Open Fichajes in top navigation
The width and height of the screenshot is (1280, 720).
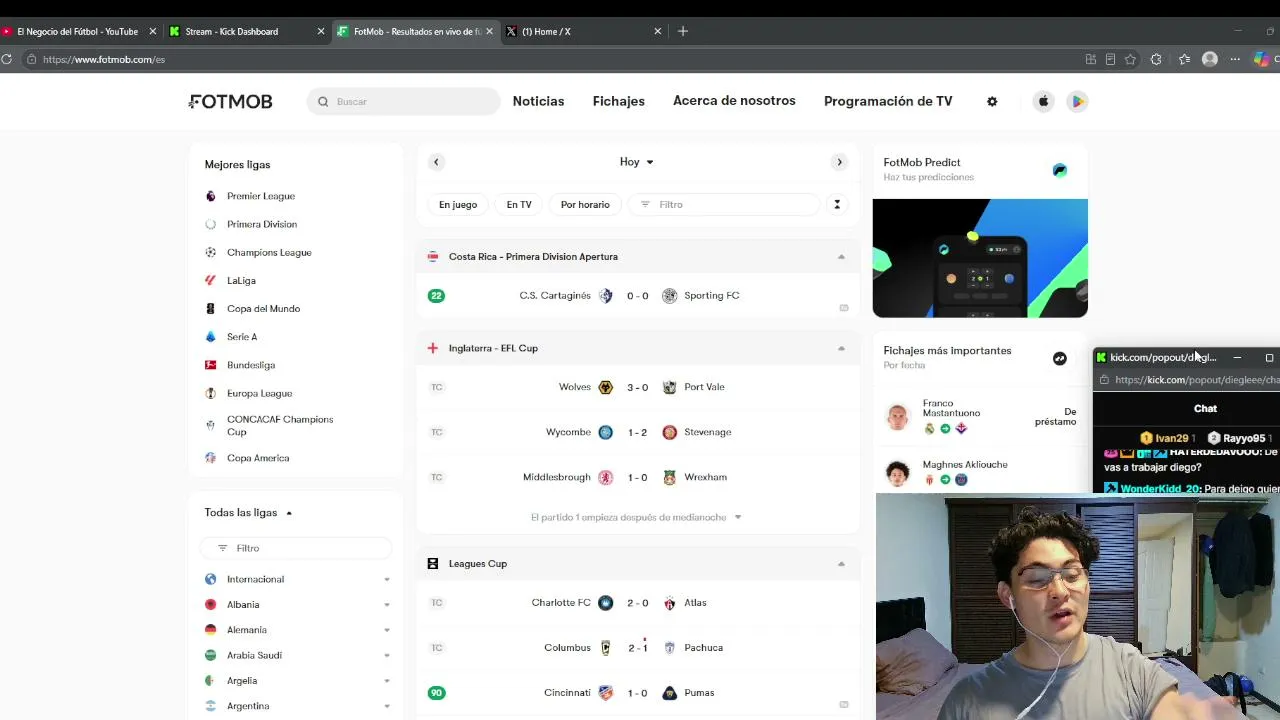618,101
